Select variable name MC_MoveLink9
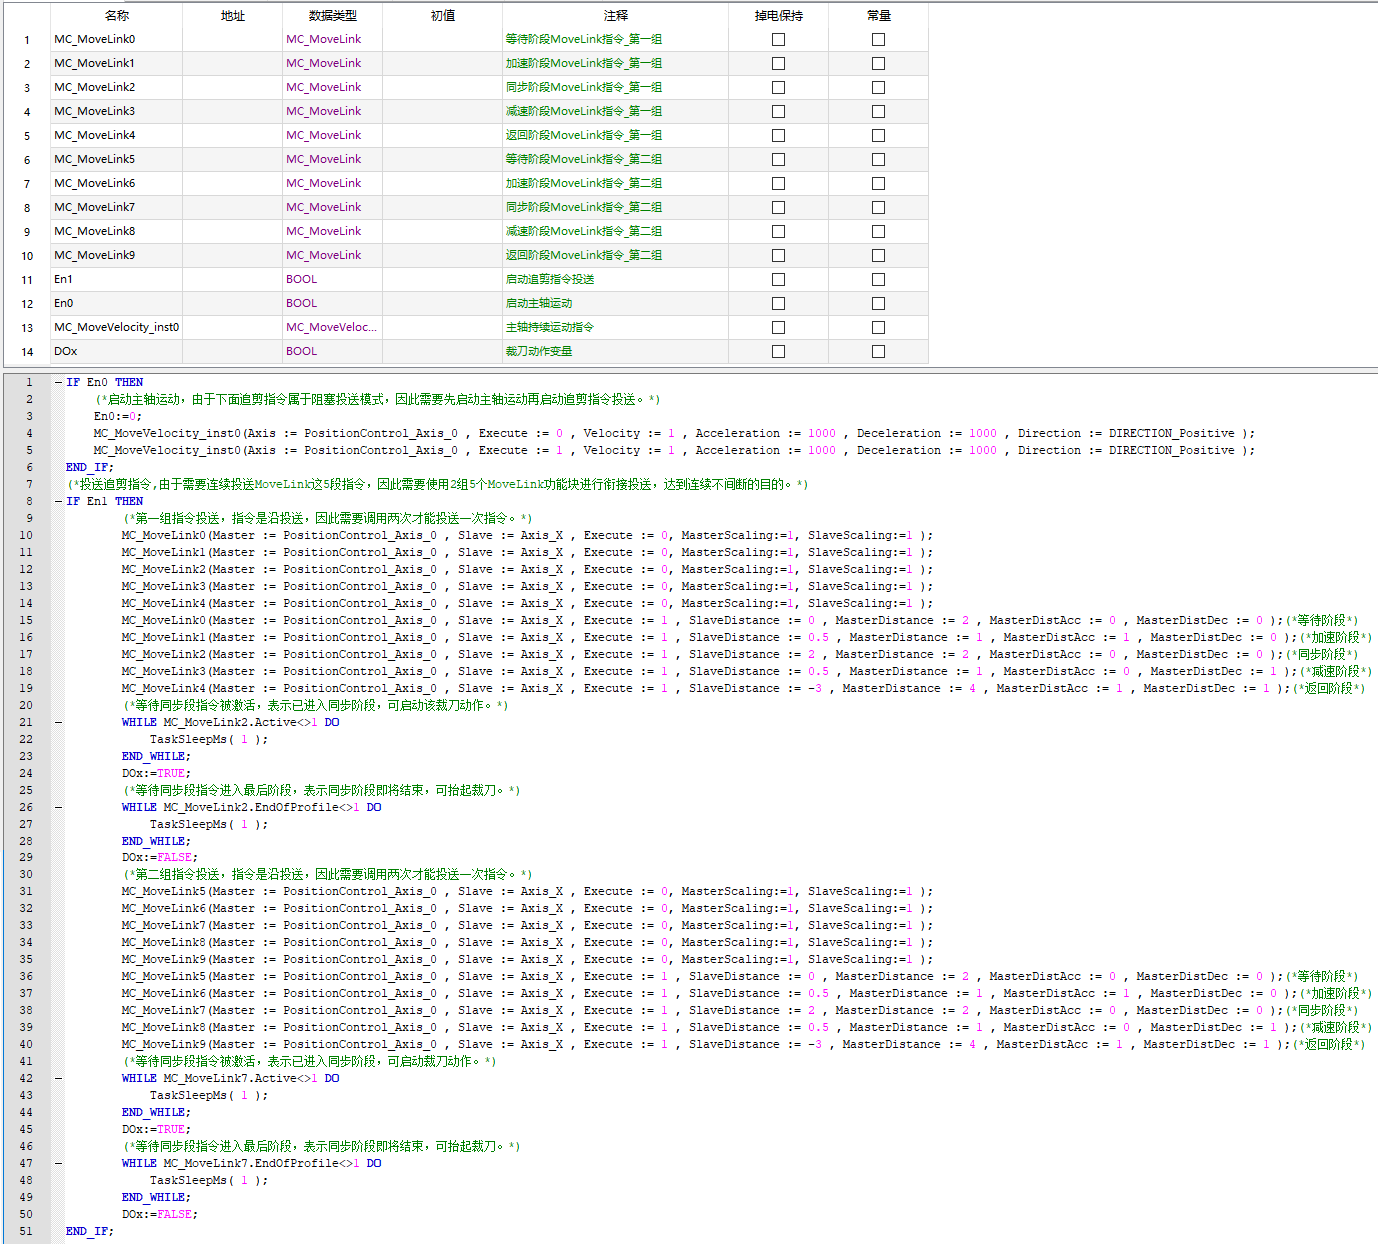The image size is (1378, 1244). (x=95, y=256)
